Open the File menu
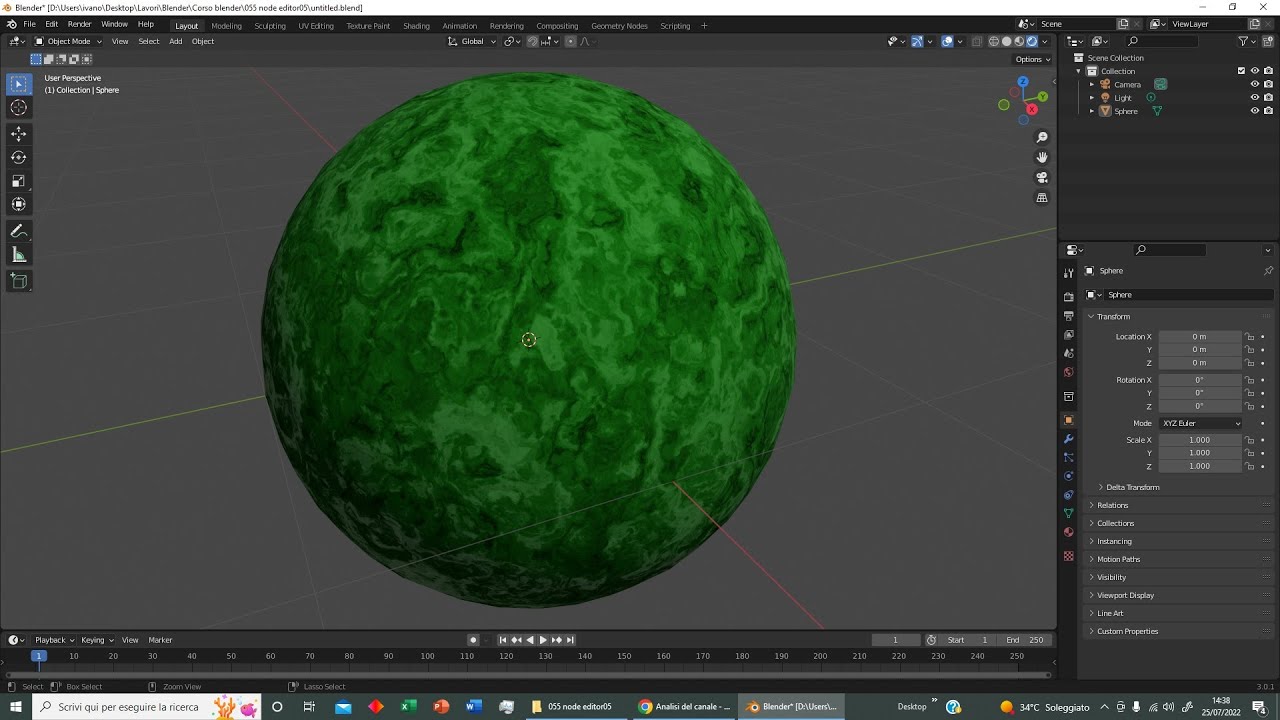This screenshot has height=720, width=1280. (29, 24)
